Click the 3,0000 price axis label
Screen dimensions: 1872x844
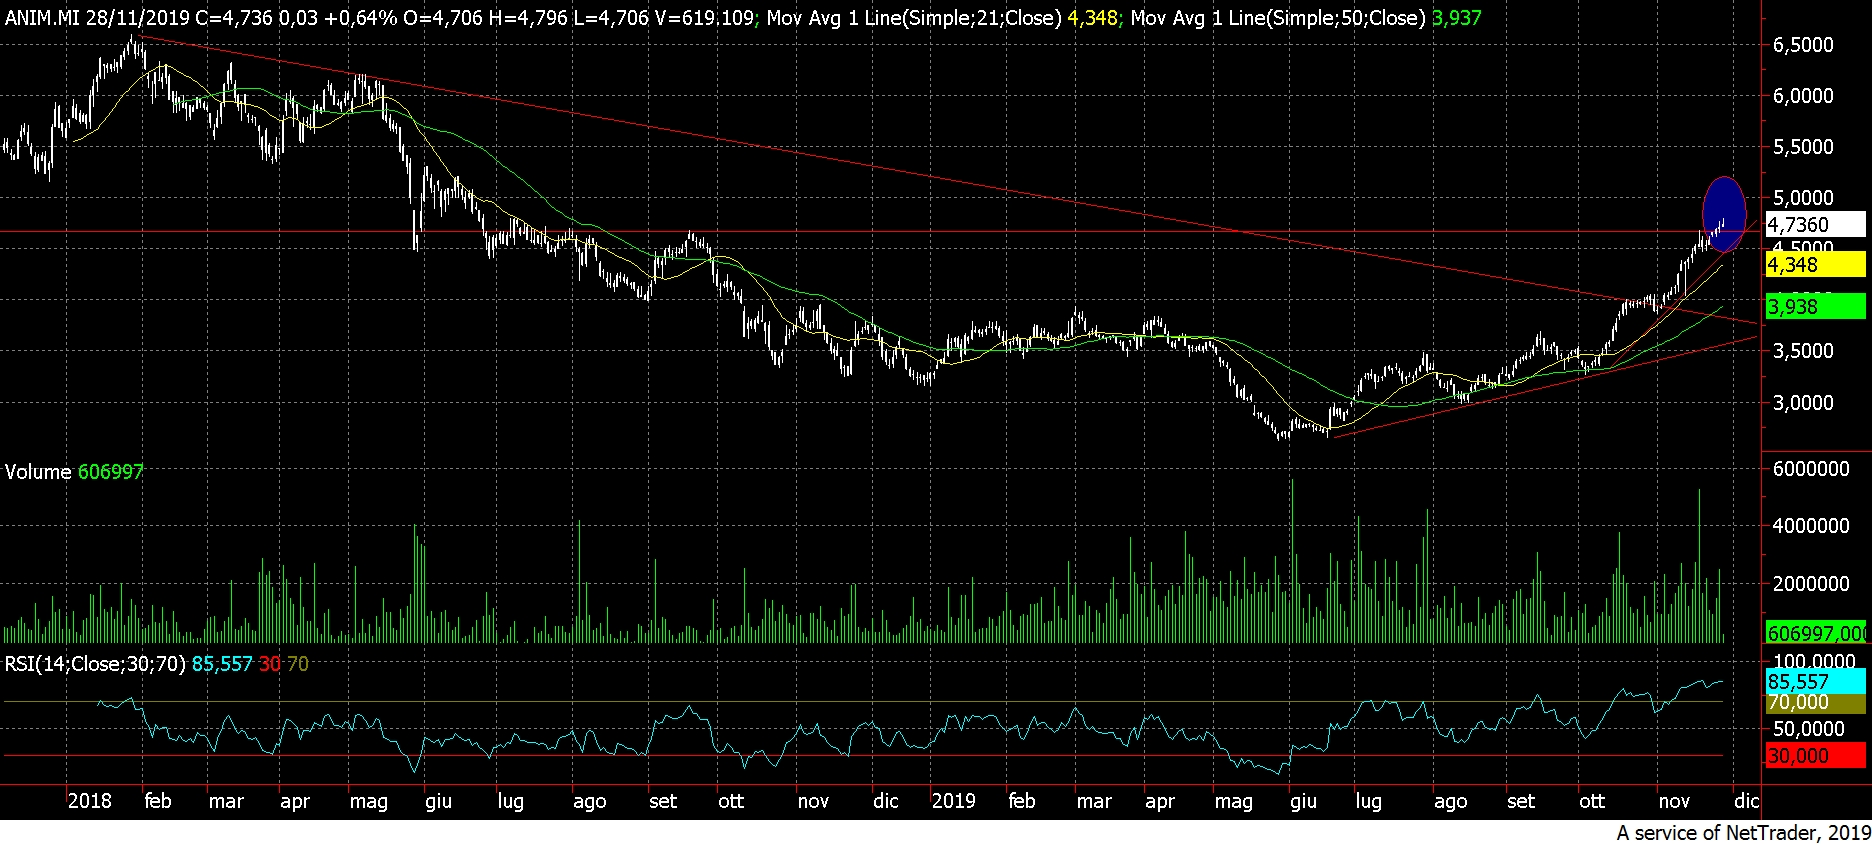click(1803, 403)
